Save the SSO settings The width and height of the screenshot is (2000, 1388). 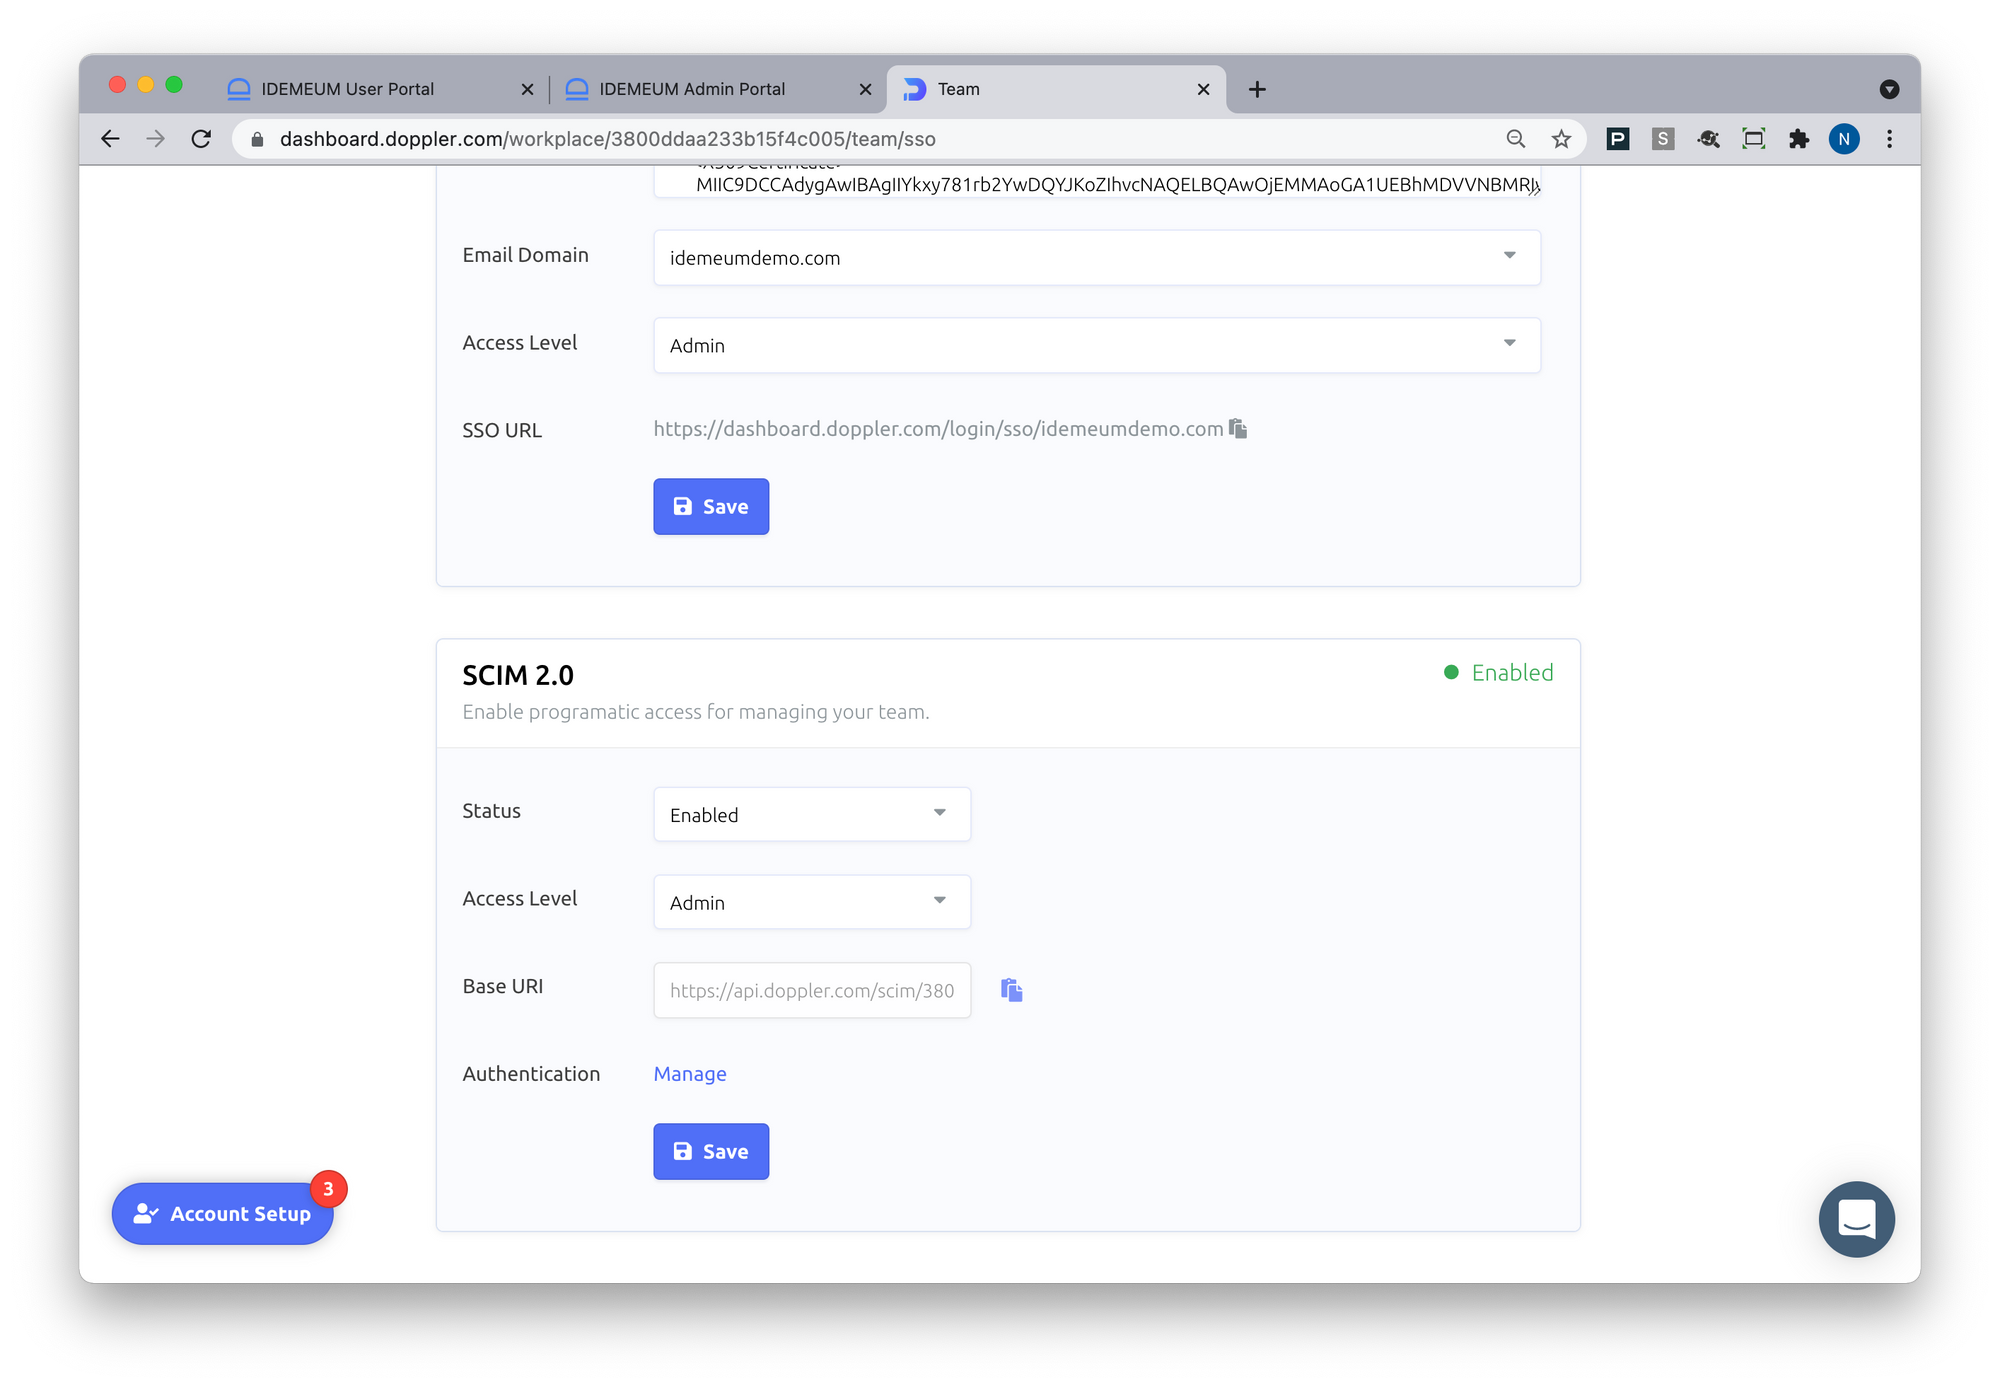[711, 506]
